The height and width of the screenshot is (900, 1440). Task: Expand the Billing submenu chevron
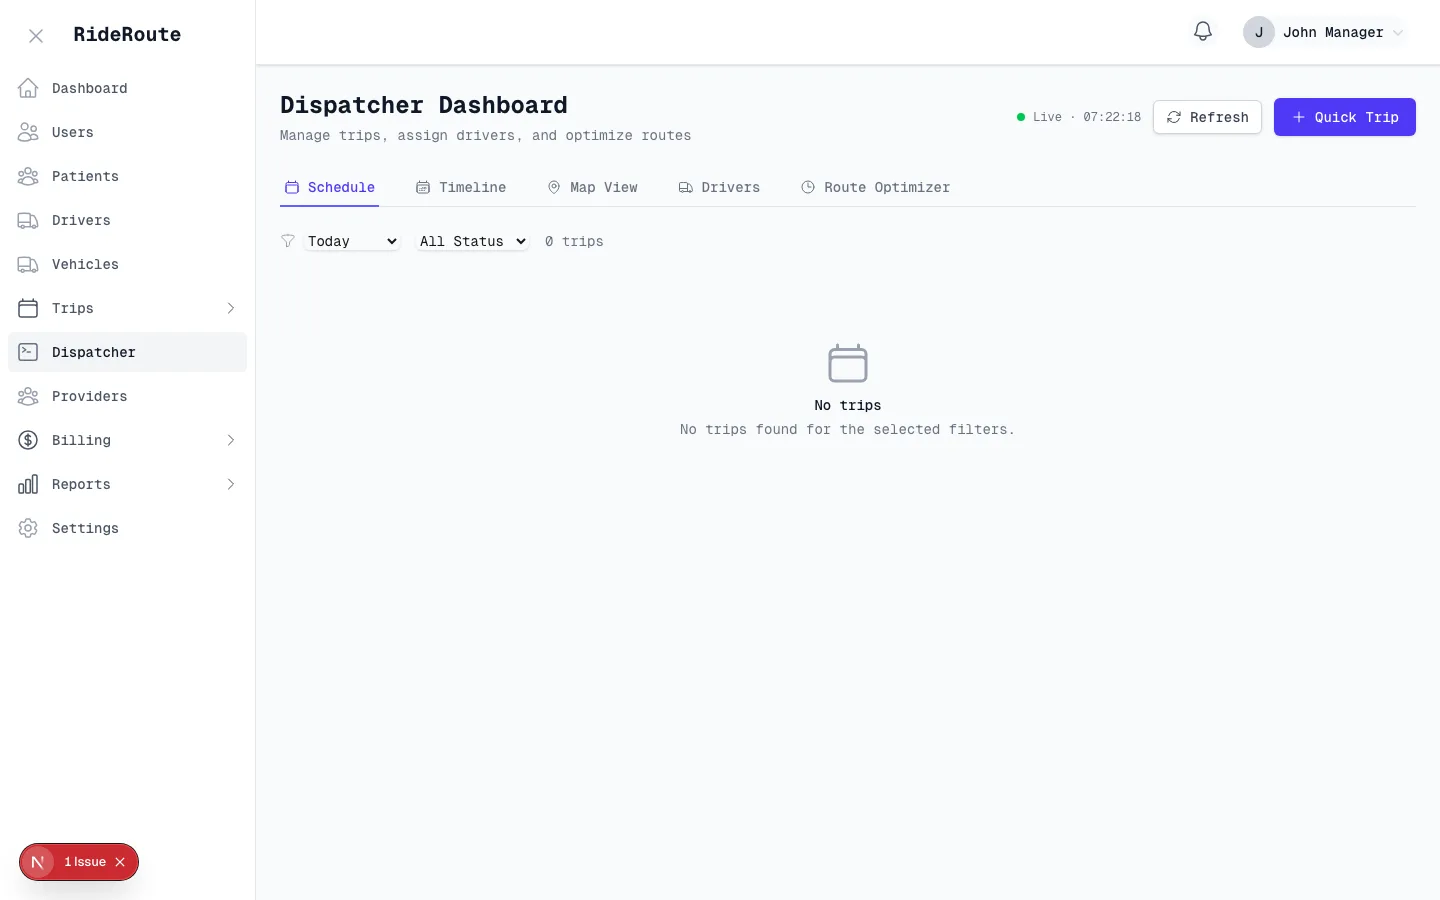click(231, 440)
